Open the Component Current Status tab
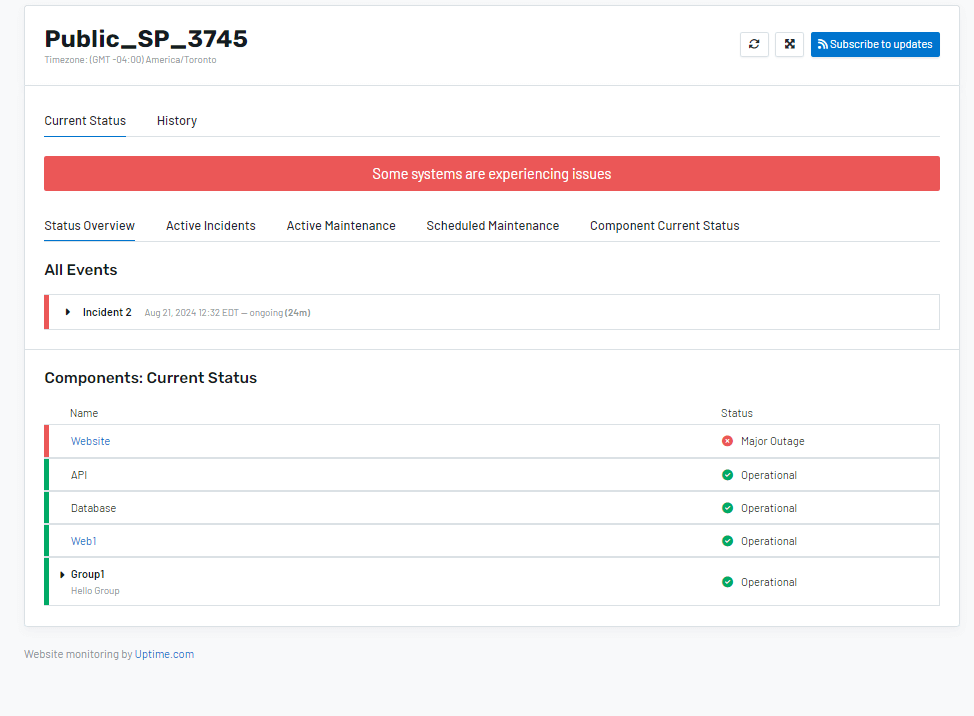Viewport: 974px width, 716px height. coord(665,225)
